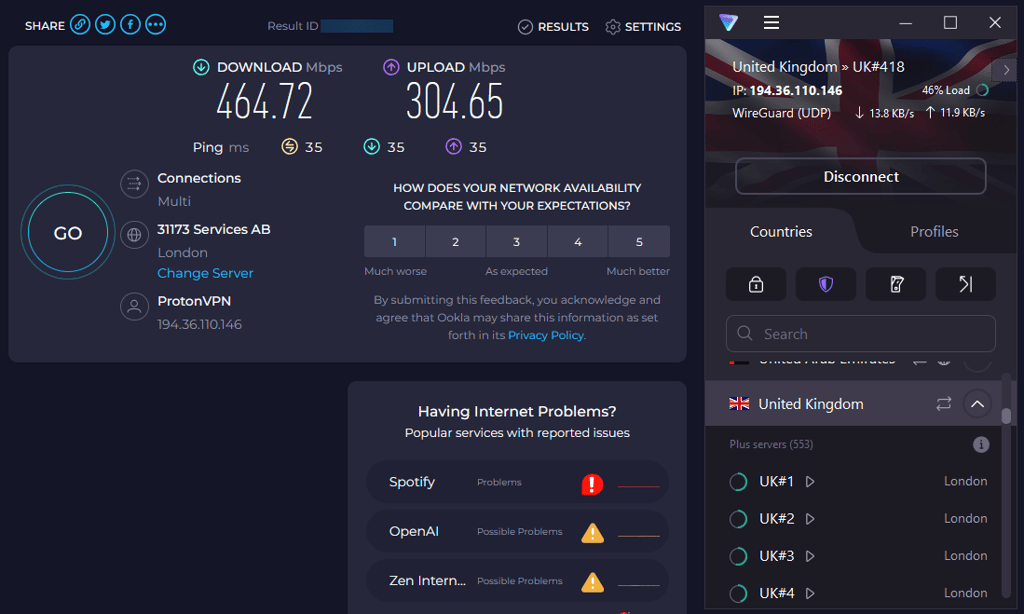Expand the connection details side arrow
This screenshot has width=1024, height=614.
1006,70
